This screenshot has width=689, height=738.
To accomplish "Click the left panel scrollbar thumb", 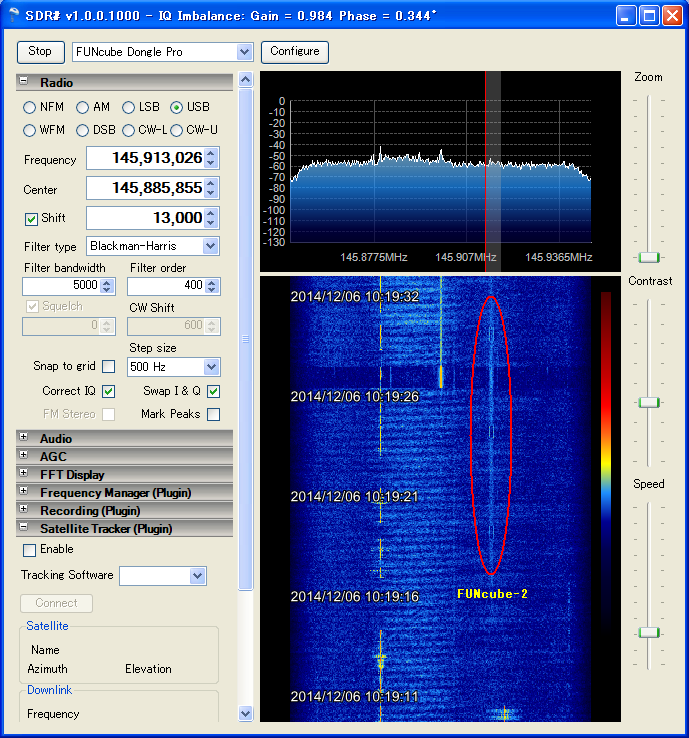I will point(246,339).
